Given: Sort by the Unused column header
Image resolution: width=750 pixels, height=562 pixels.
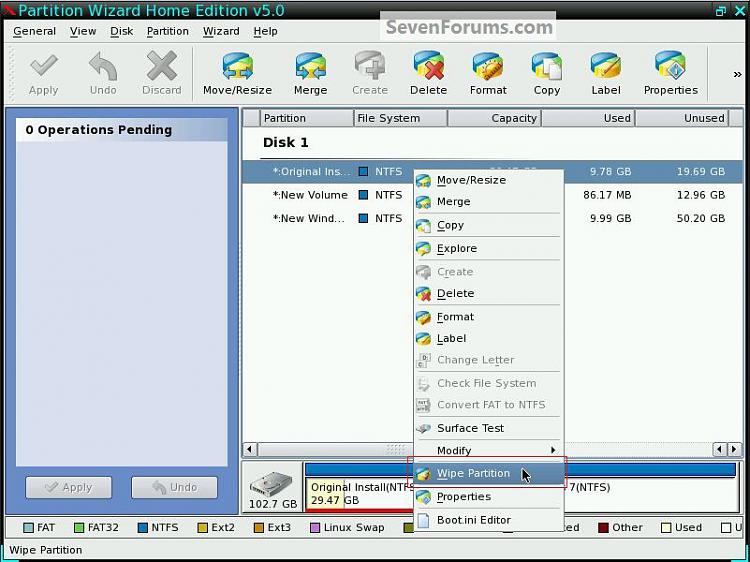Looking at the screenshot, I should click(x=682, y=118).
